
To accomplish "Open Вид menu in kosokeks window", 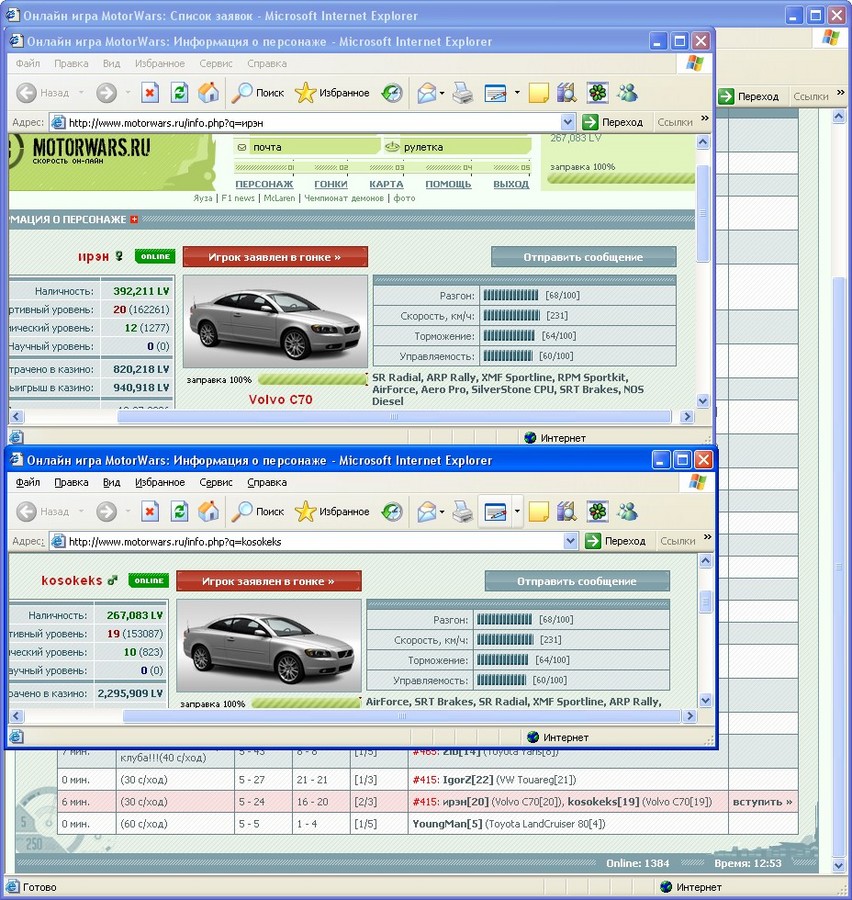I will [x=111, y=482].
